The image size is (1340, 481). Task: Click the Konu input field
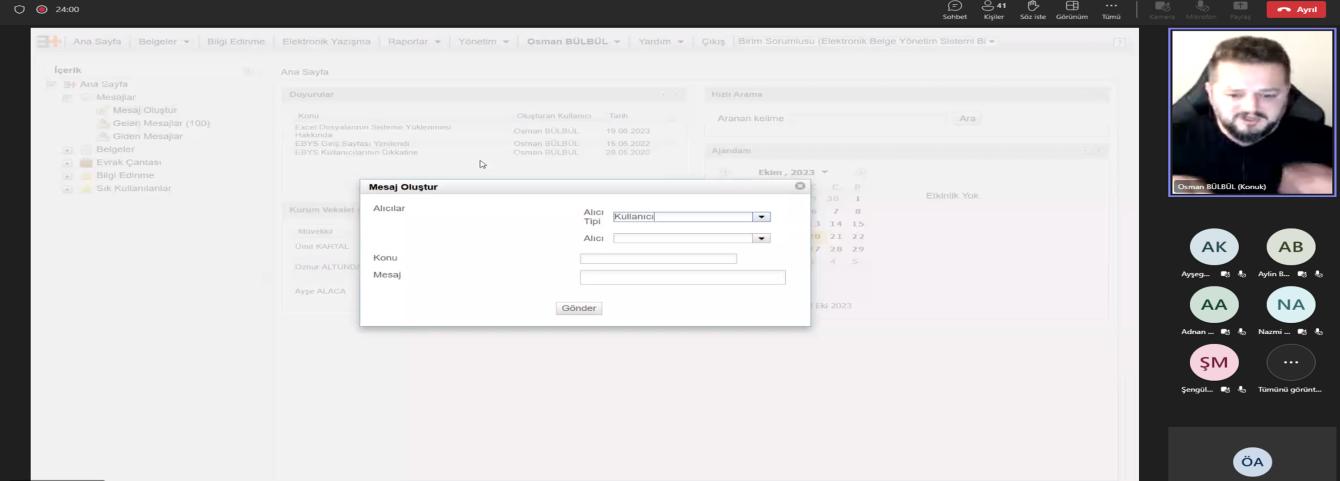click(658, 258)
